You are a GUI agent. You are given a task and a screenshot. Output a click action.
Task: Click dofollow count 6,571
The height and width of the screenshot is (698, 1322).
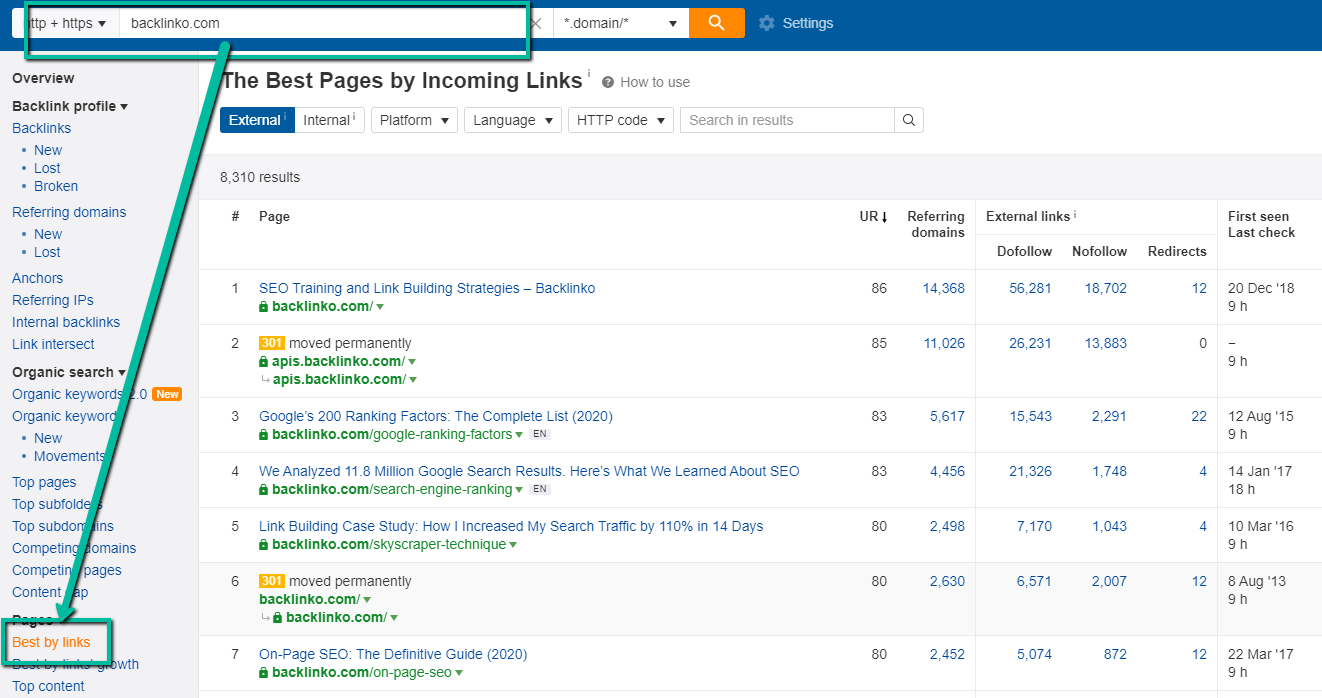(x=1034, y=581)
